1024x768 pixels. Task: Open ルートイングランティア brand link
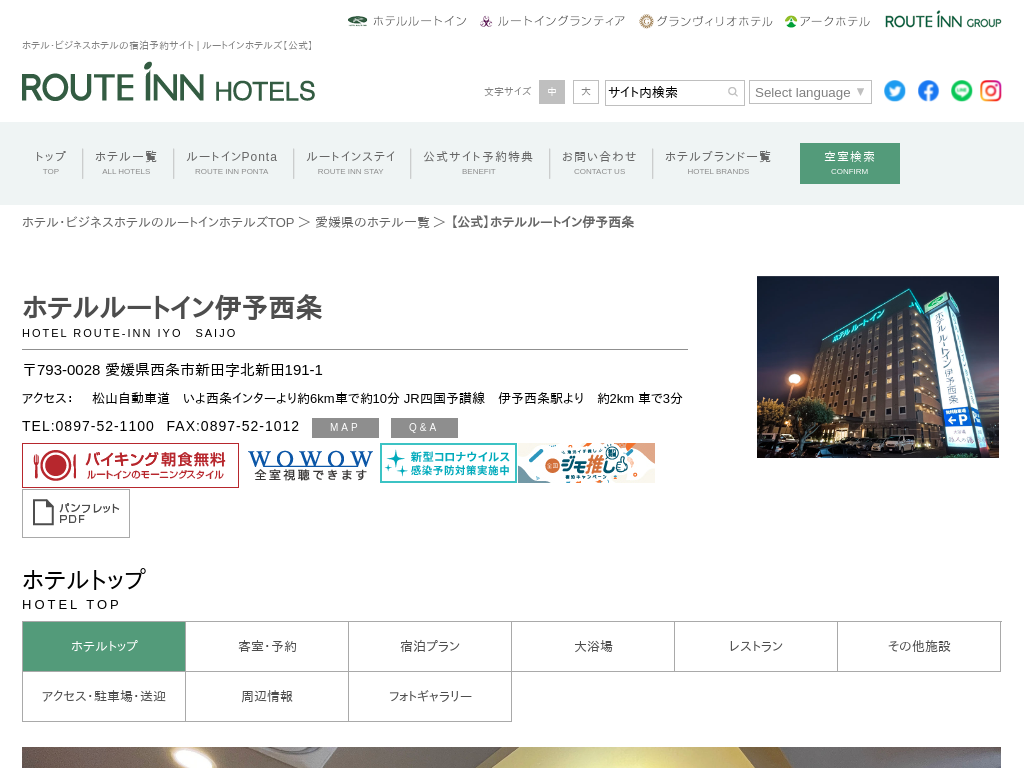click(552, 21)
